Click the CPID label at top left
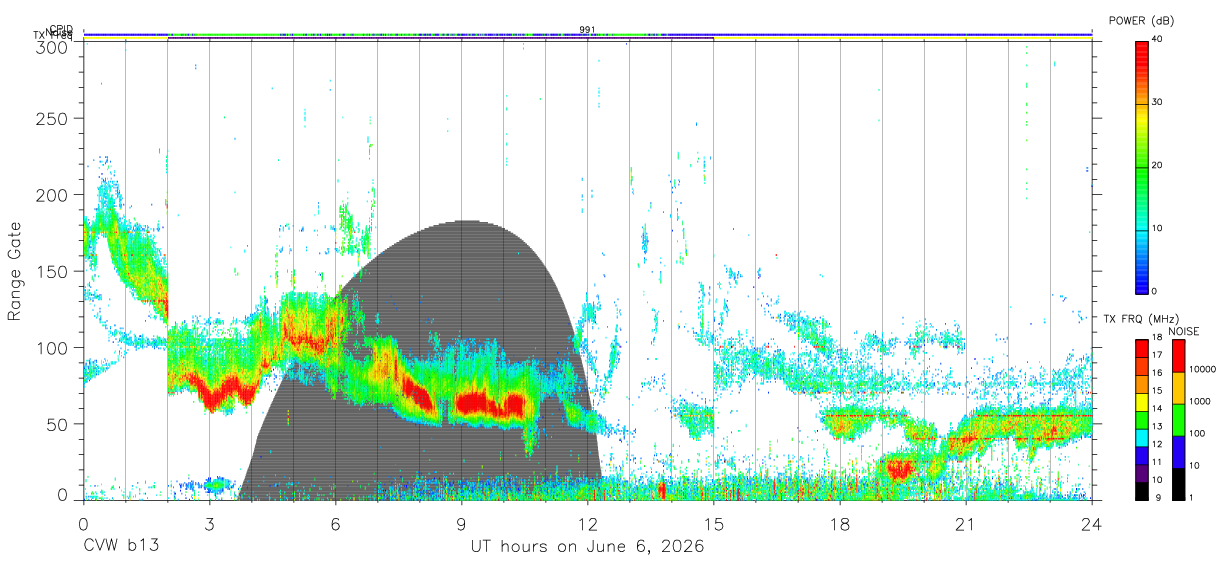This screenshot has height=567, width=1228. coord(61,30)
